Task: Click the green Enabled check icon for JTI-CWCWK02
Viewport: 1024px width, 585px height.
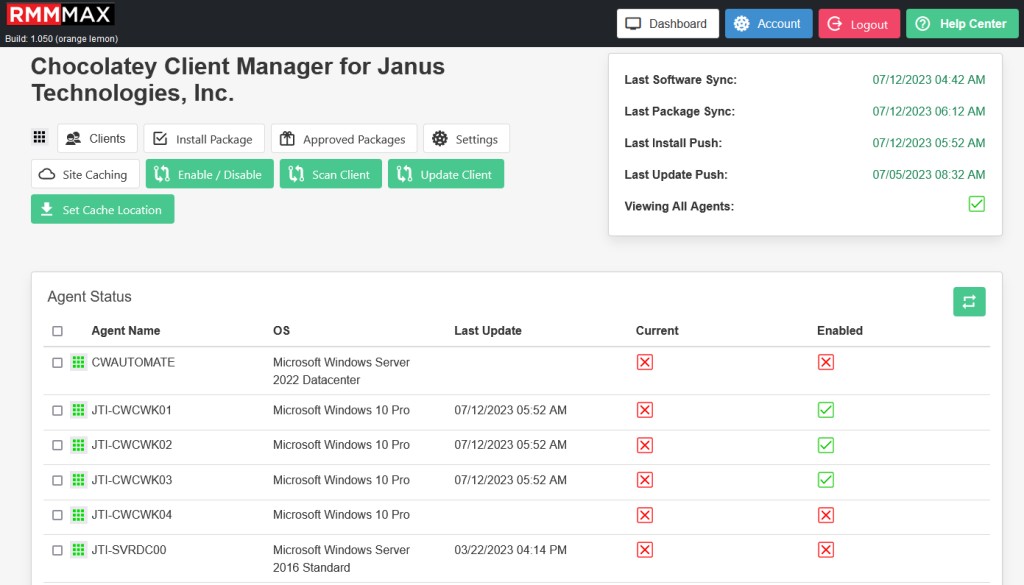Action: [x=825, y=445]
